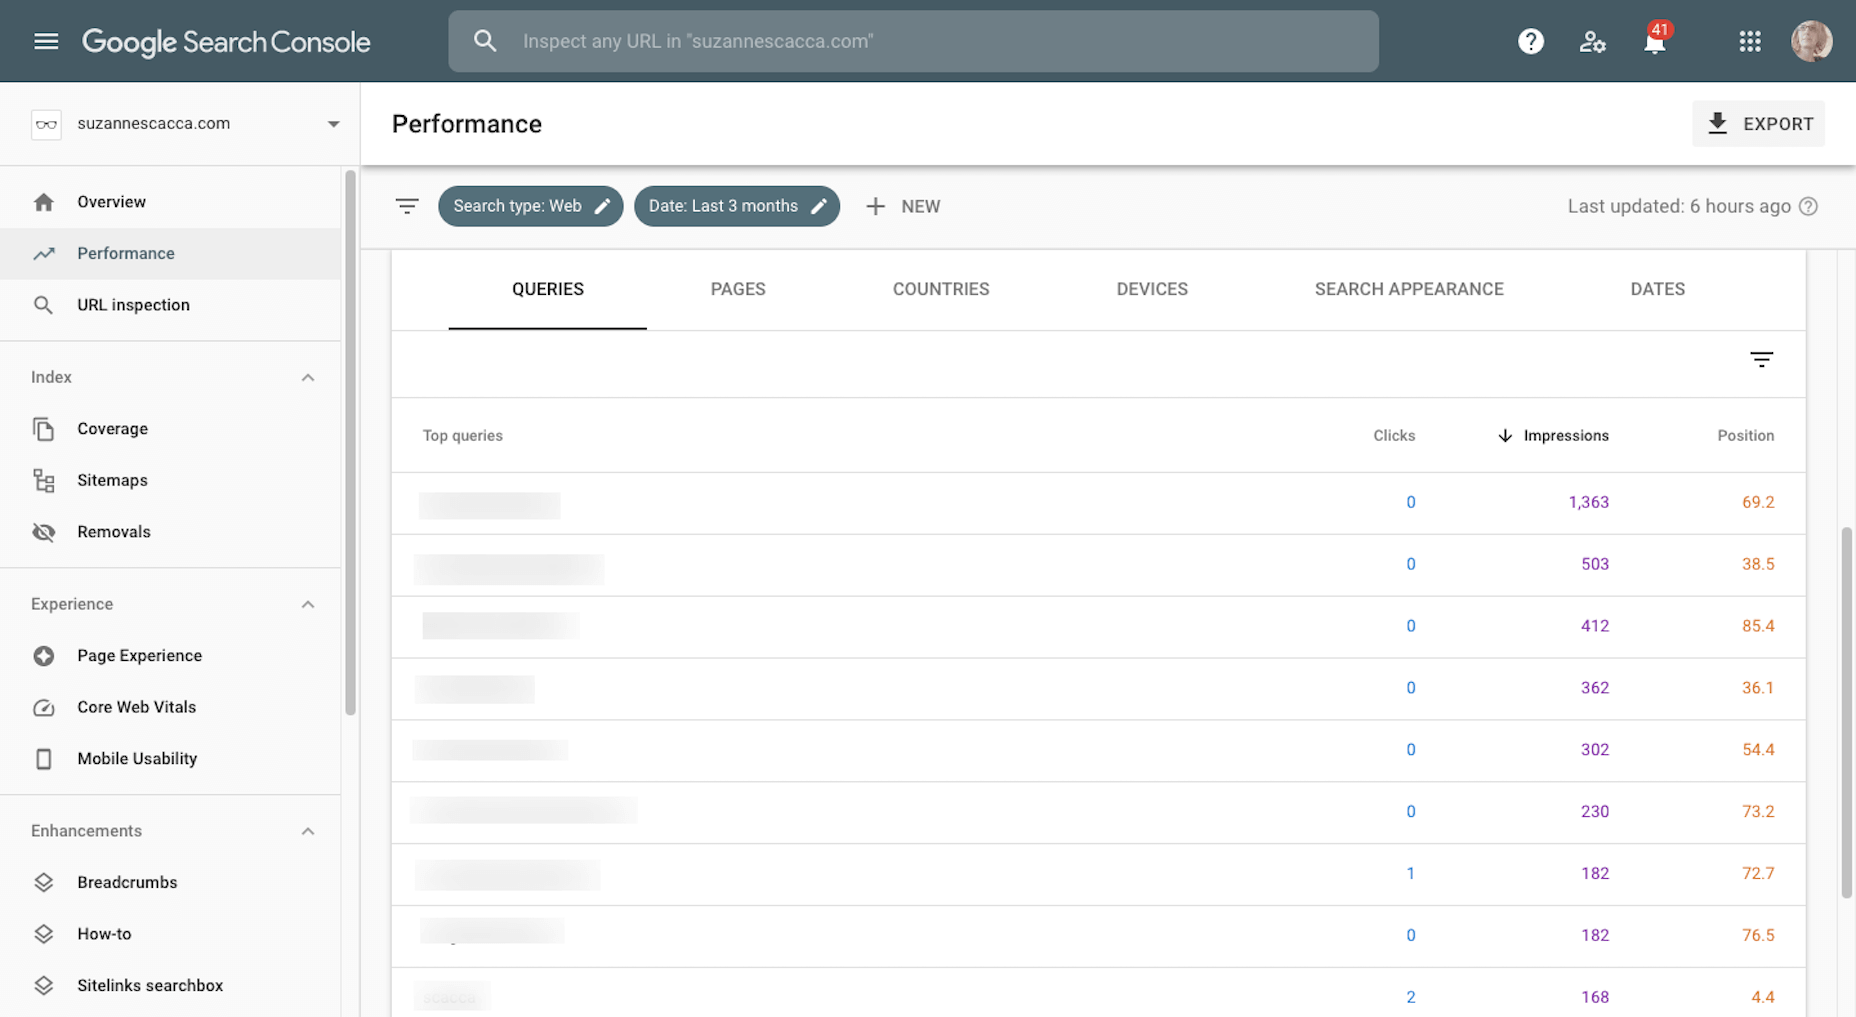
Task: Switch to the Pages tab
Action: tap(738, 289)
